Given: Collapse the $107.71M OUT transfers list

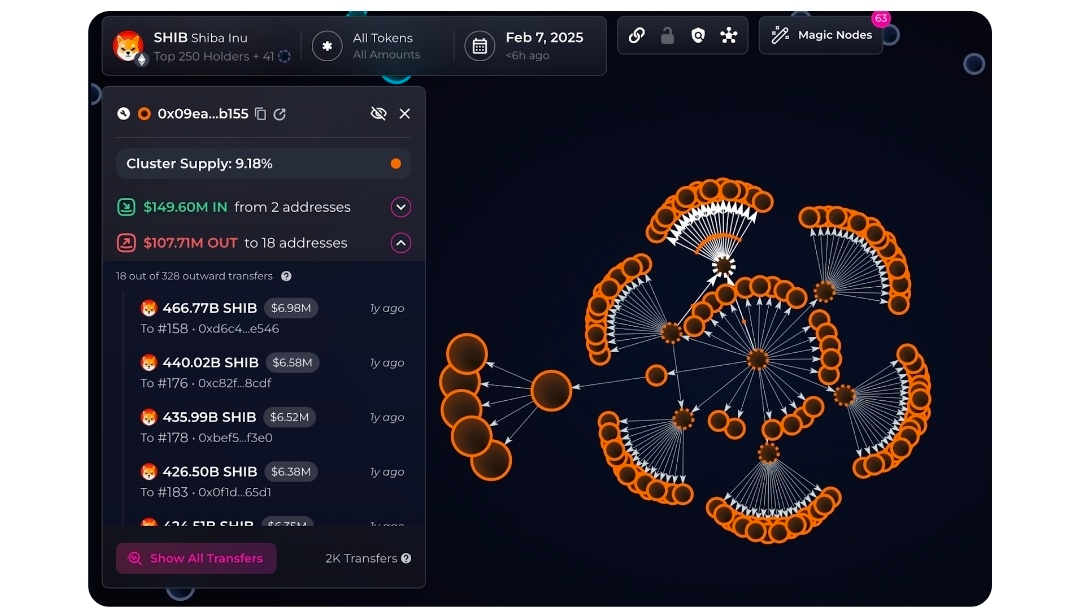Looking at the screenshot, I should tap(401, 243).
